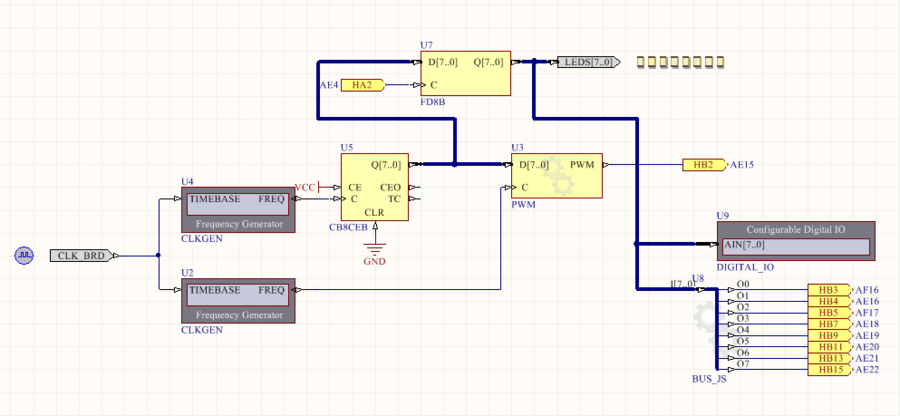Click the clock signal icon beside CLK_BRD
900x416 pixels.
pos(23,256)
